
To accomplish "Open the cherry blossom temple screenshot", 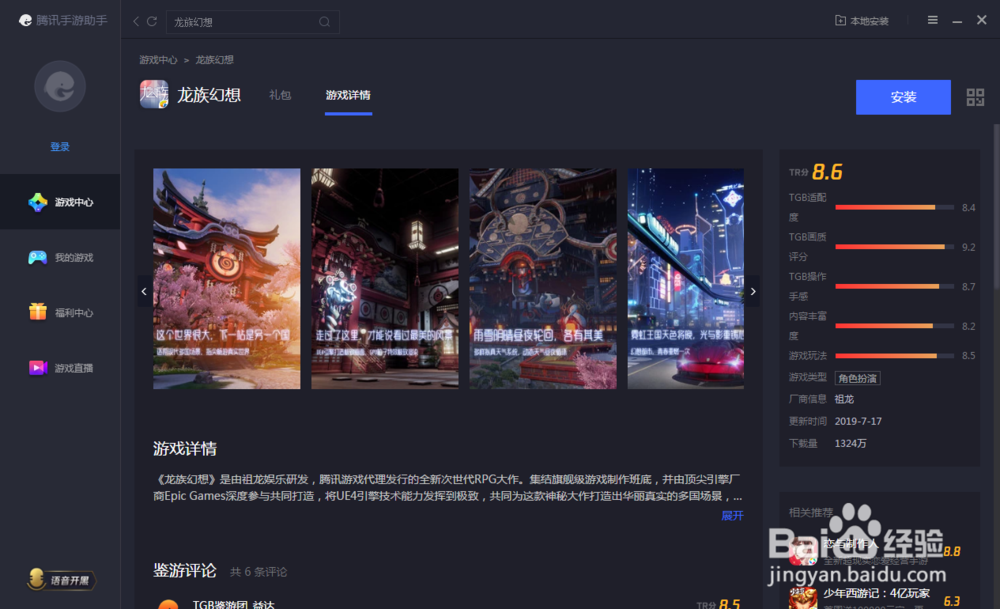I will click(226, 279).
